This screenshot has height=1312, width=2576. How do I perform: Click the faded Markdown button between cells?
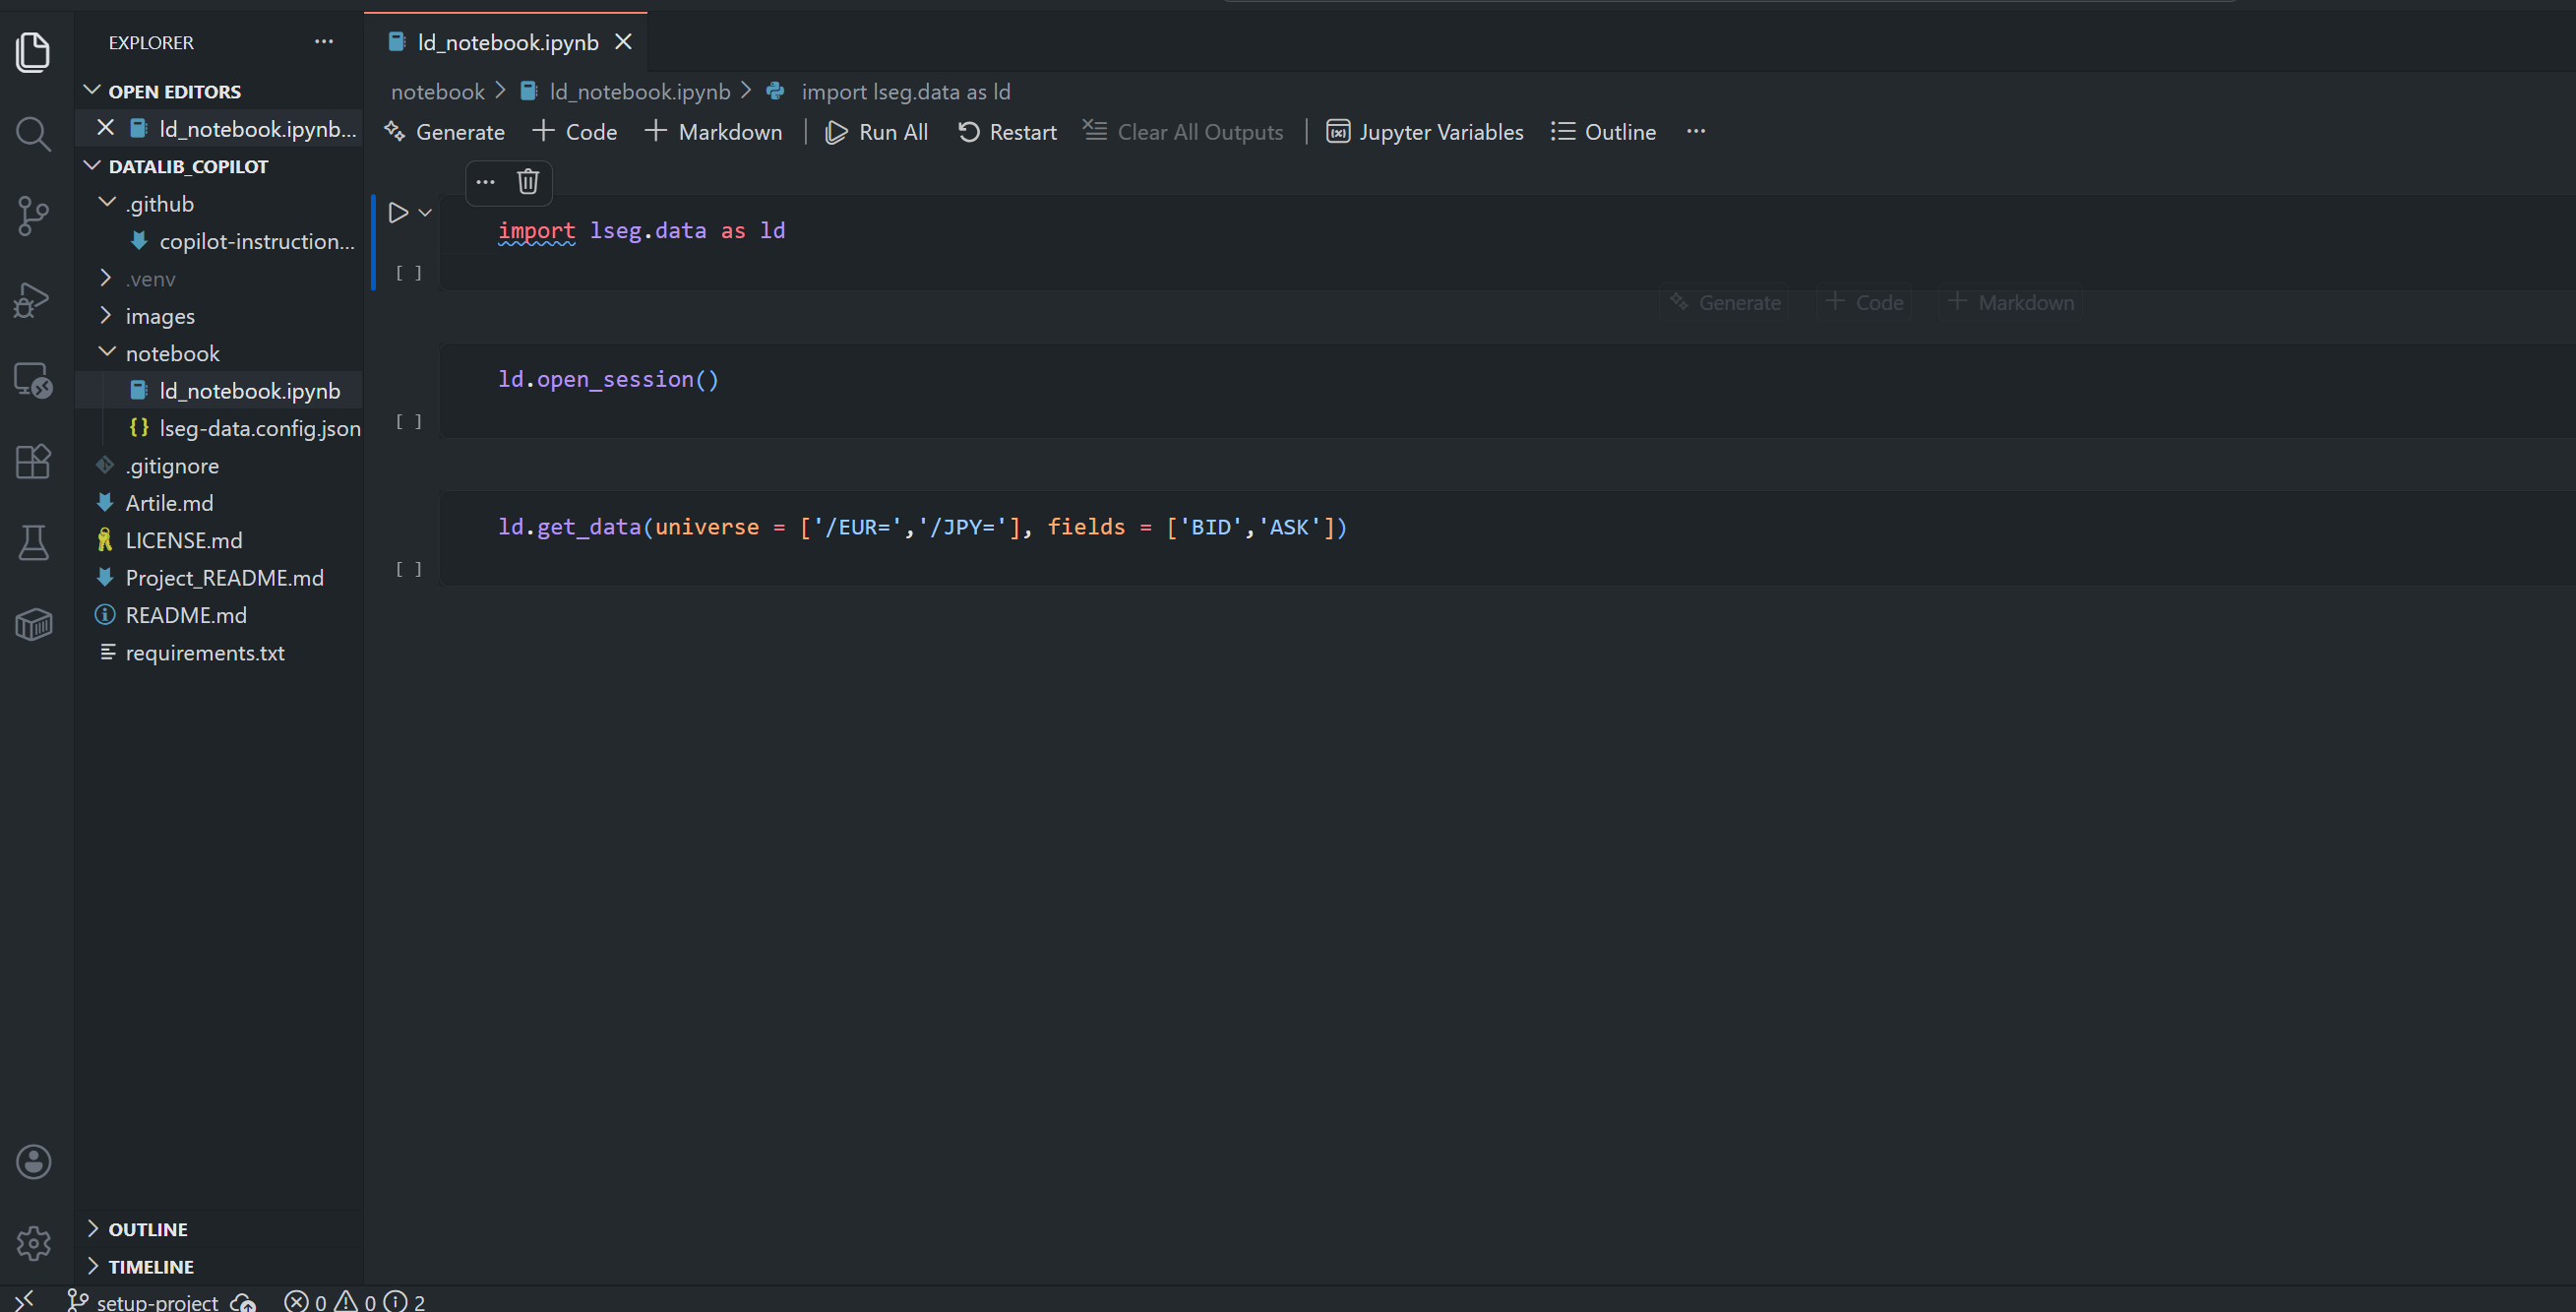(2012, 302)
